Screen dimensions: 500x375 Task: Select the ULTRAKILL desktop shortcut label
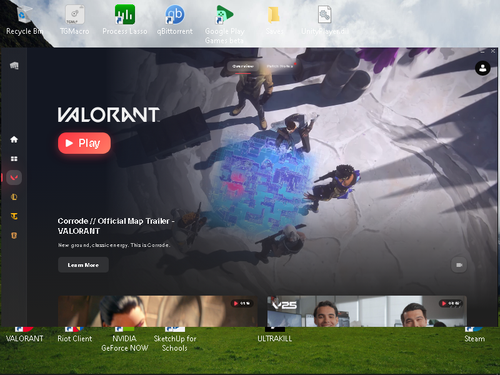275,338
